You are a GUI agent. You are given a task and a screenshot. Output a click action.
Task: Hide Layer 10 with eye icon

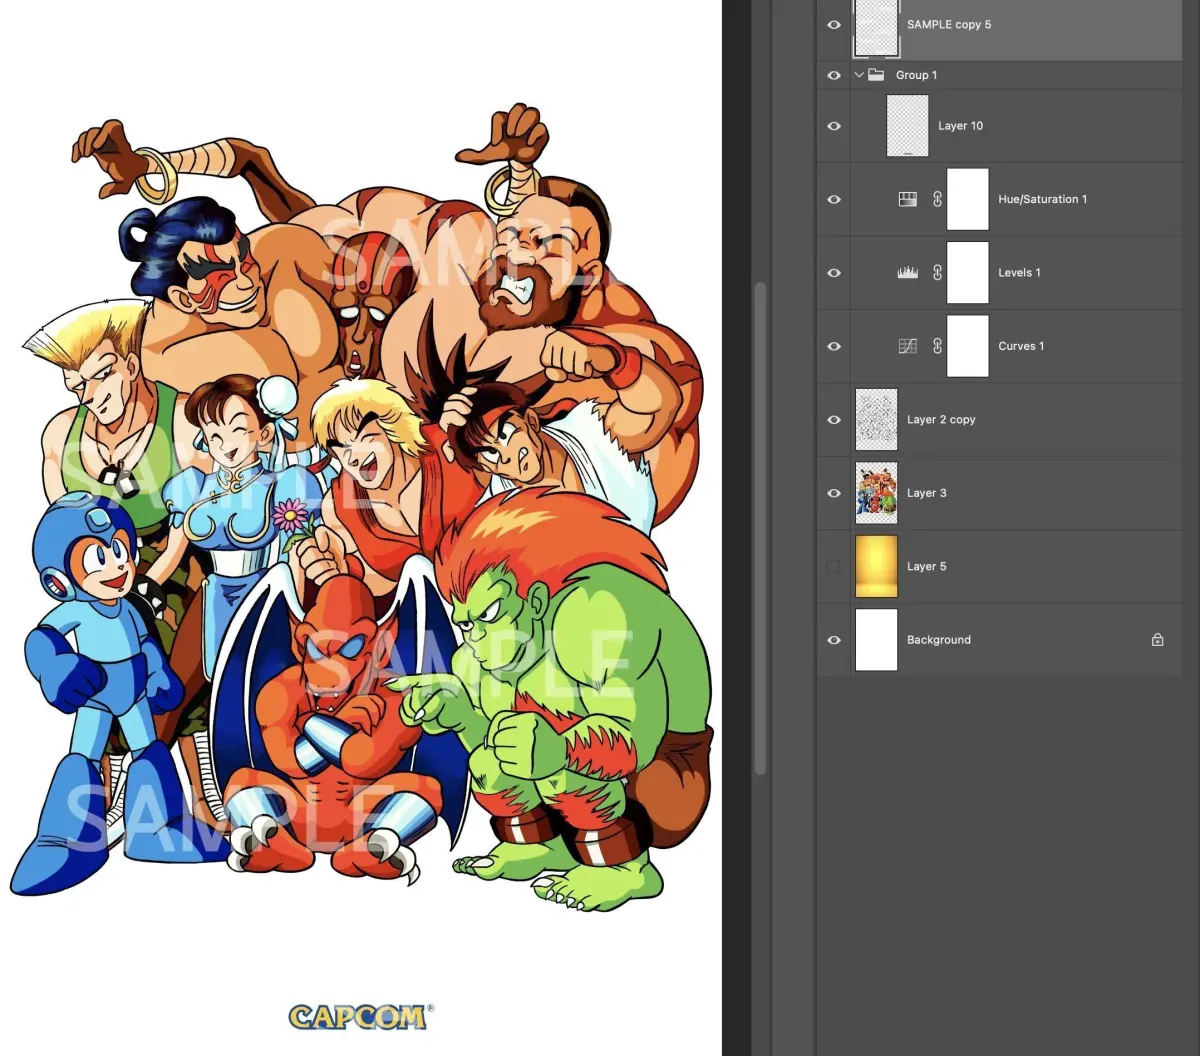pos(834,126)
